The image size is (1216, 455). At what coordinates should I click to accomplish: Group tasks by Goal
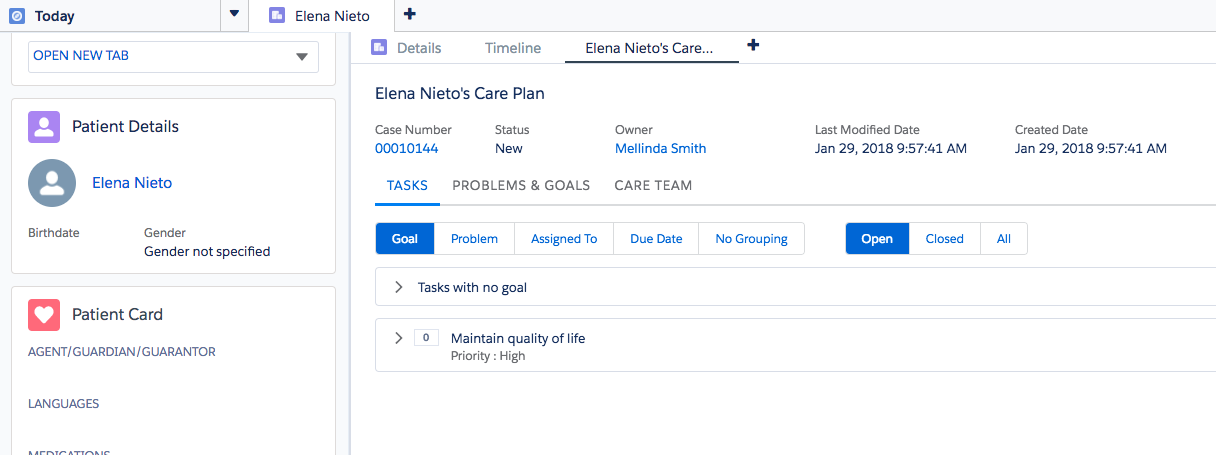coord(405,239)
